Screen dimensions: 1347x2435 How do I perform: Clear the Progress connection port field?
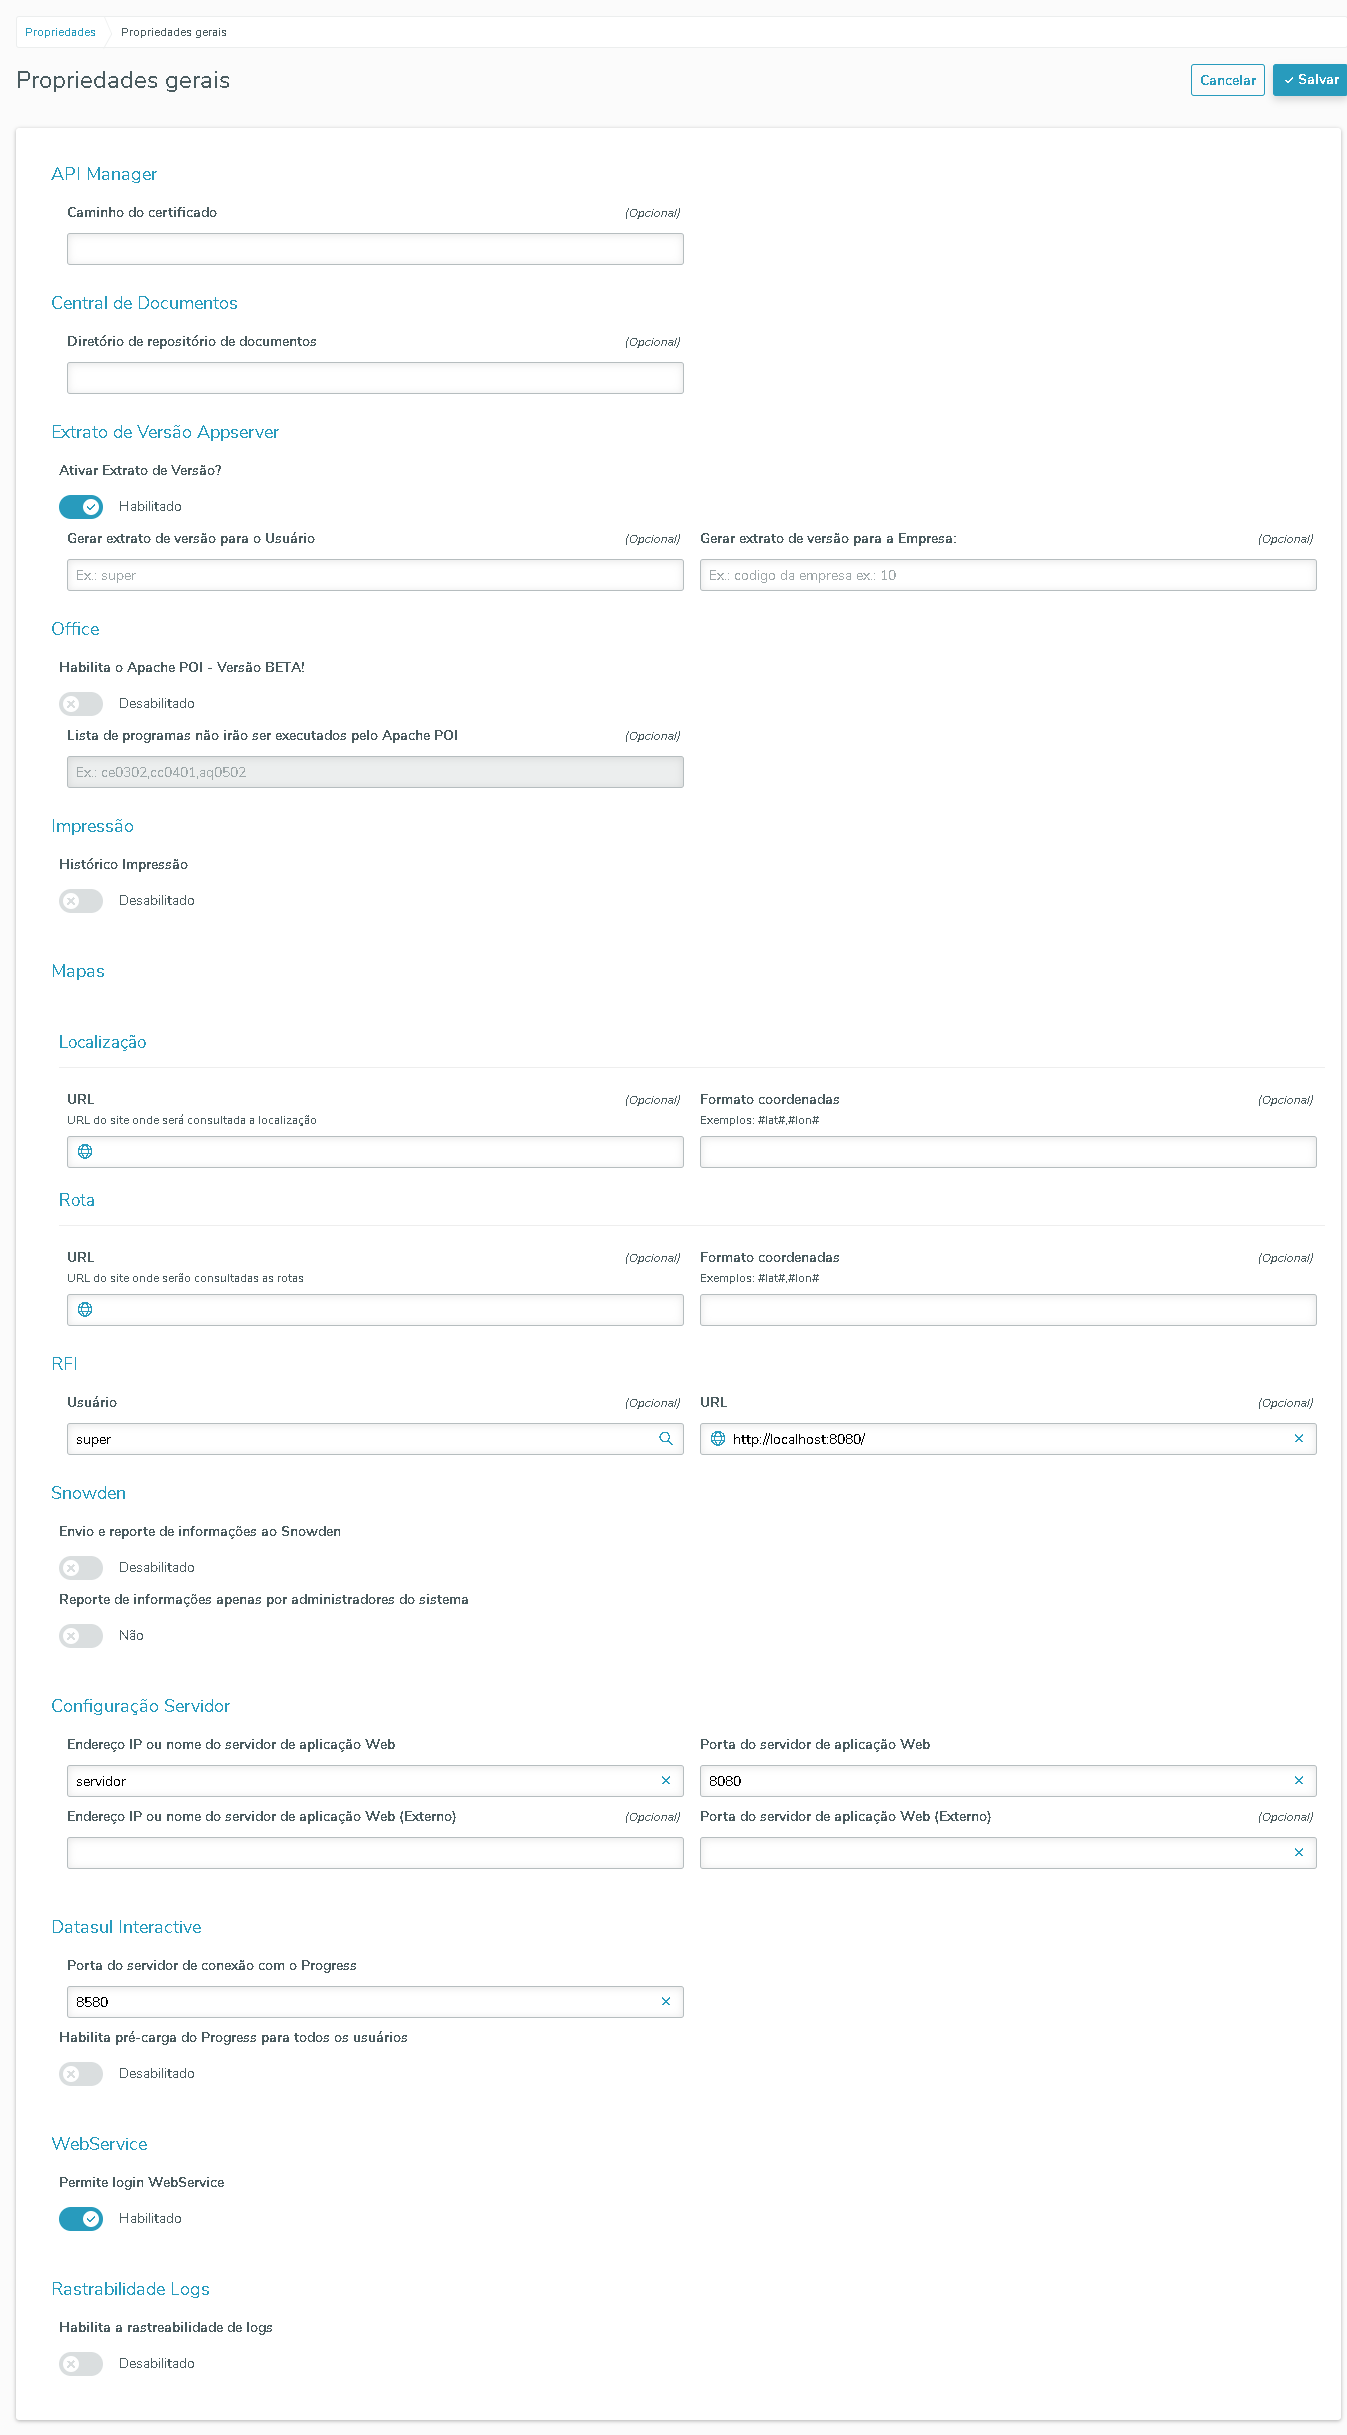(x=666, y=2002)
